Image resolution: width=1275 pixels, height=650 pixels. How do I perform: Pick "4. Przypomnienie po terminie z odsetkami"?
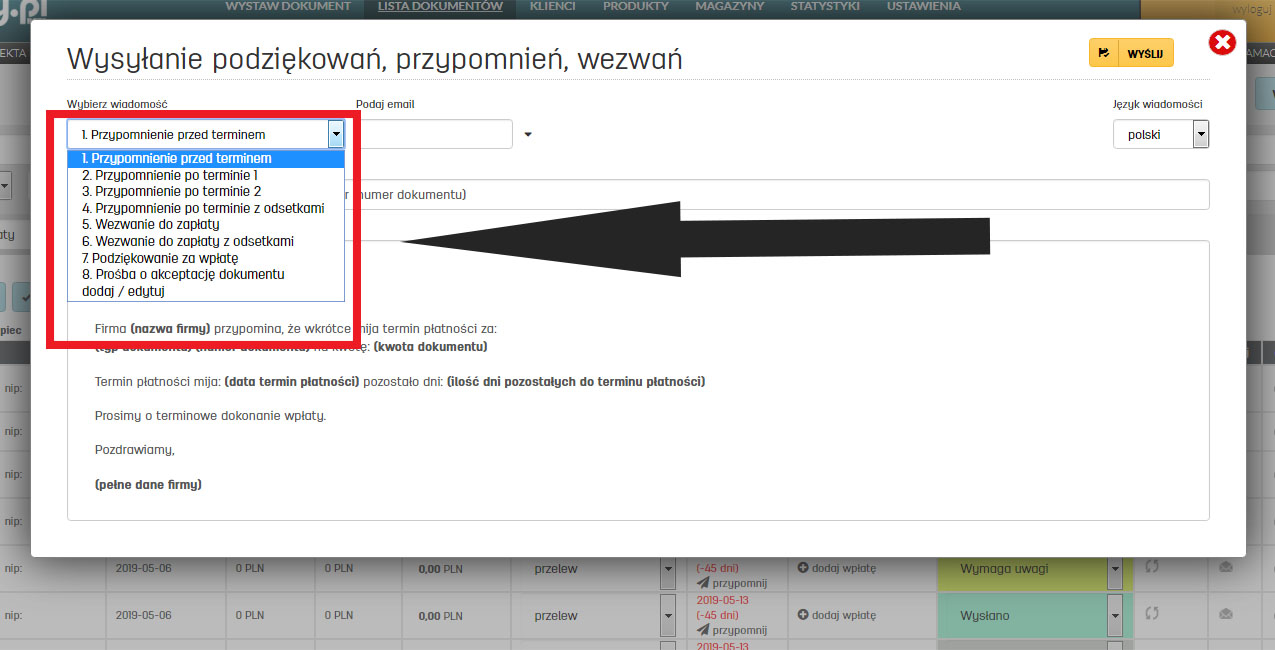203,208
